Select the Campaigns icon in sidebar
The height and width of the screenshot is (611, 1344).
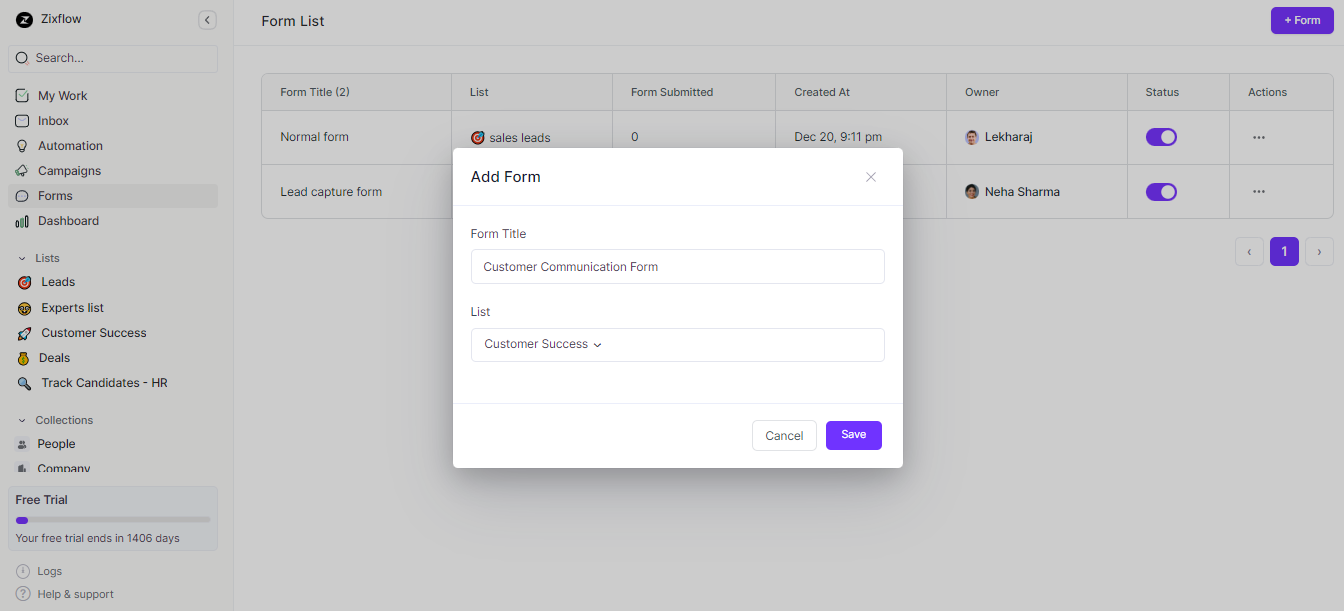[22, 170]
